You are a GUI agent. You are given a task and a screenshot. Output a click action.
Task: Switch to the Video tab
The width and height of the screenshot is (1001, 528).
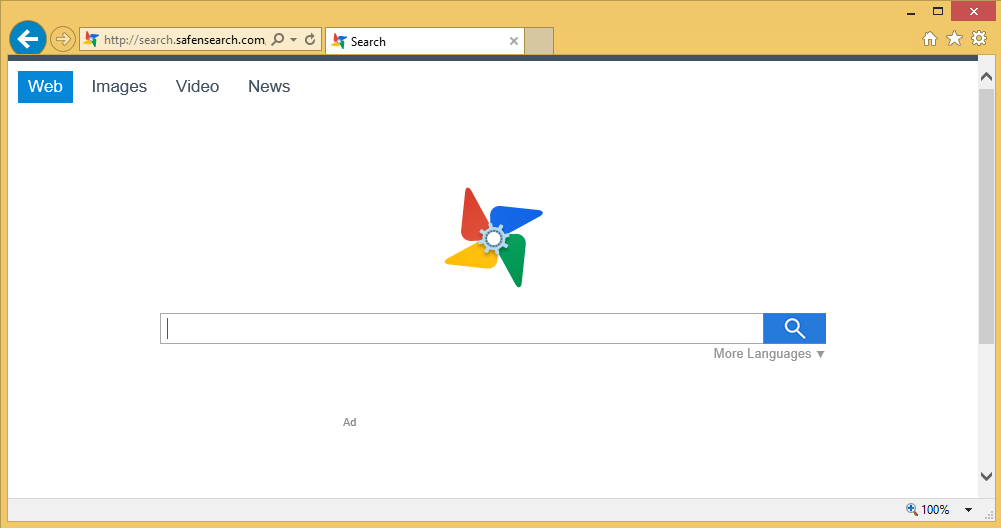pyautogui.click(x=197, y=87)
